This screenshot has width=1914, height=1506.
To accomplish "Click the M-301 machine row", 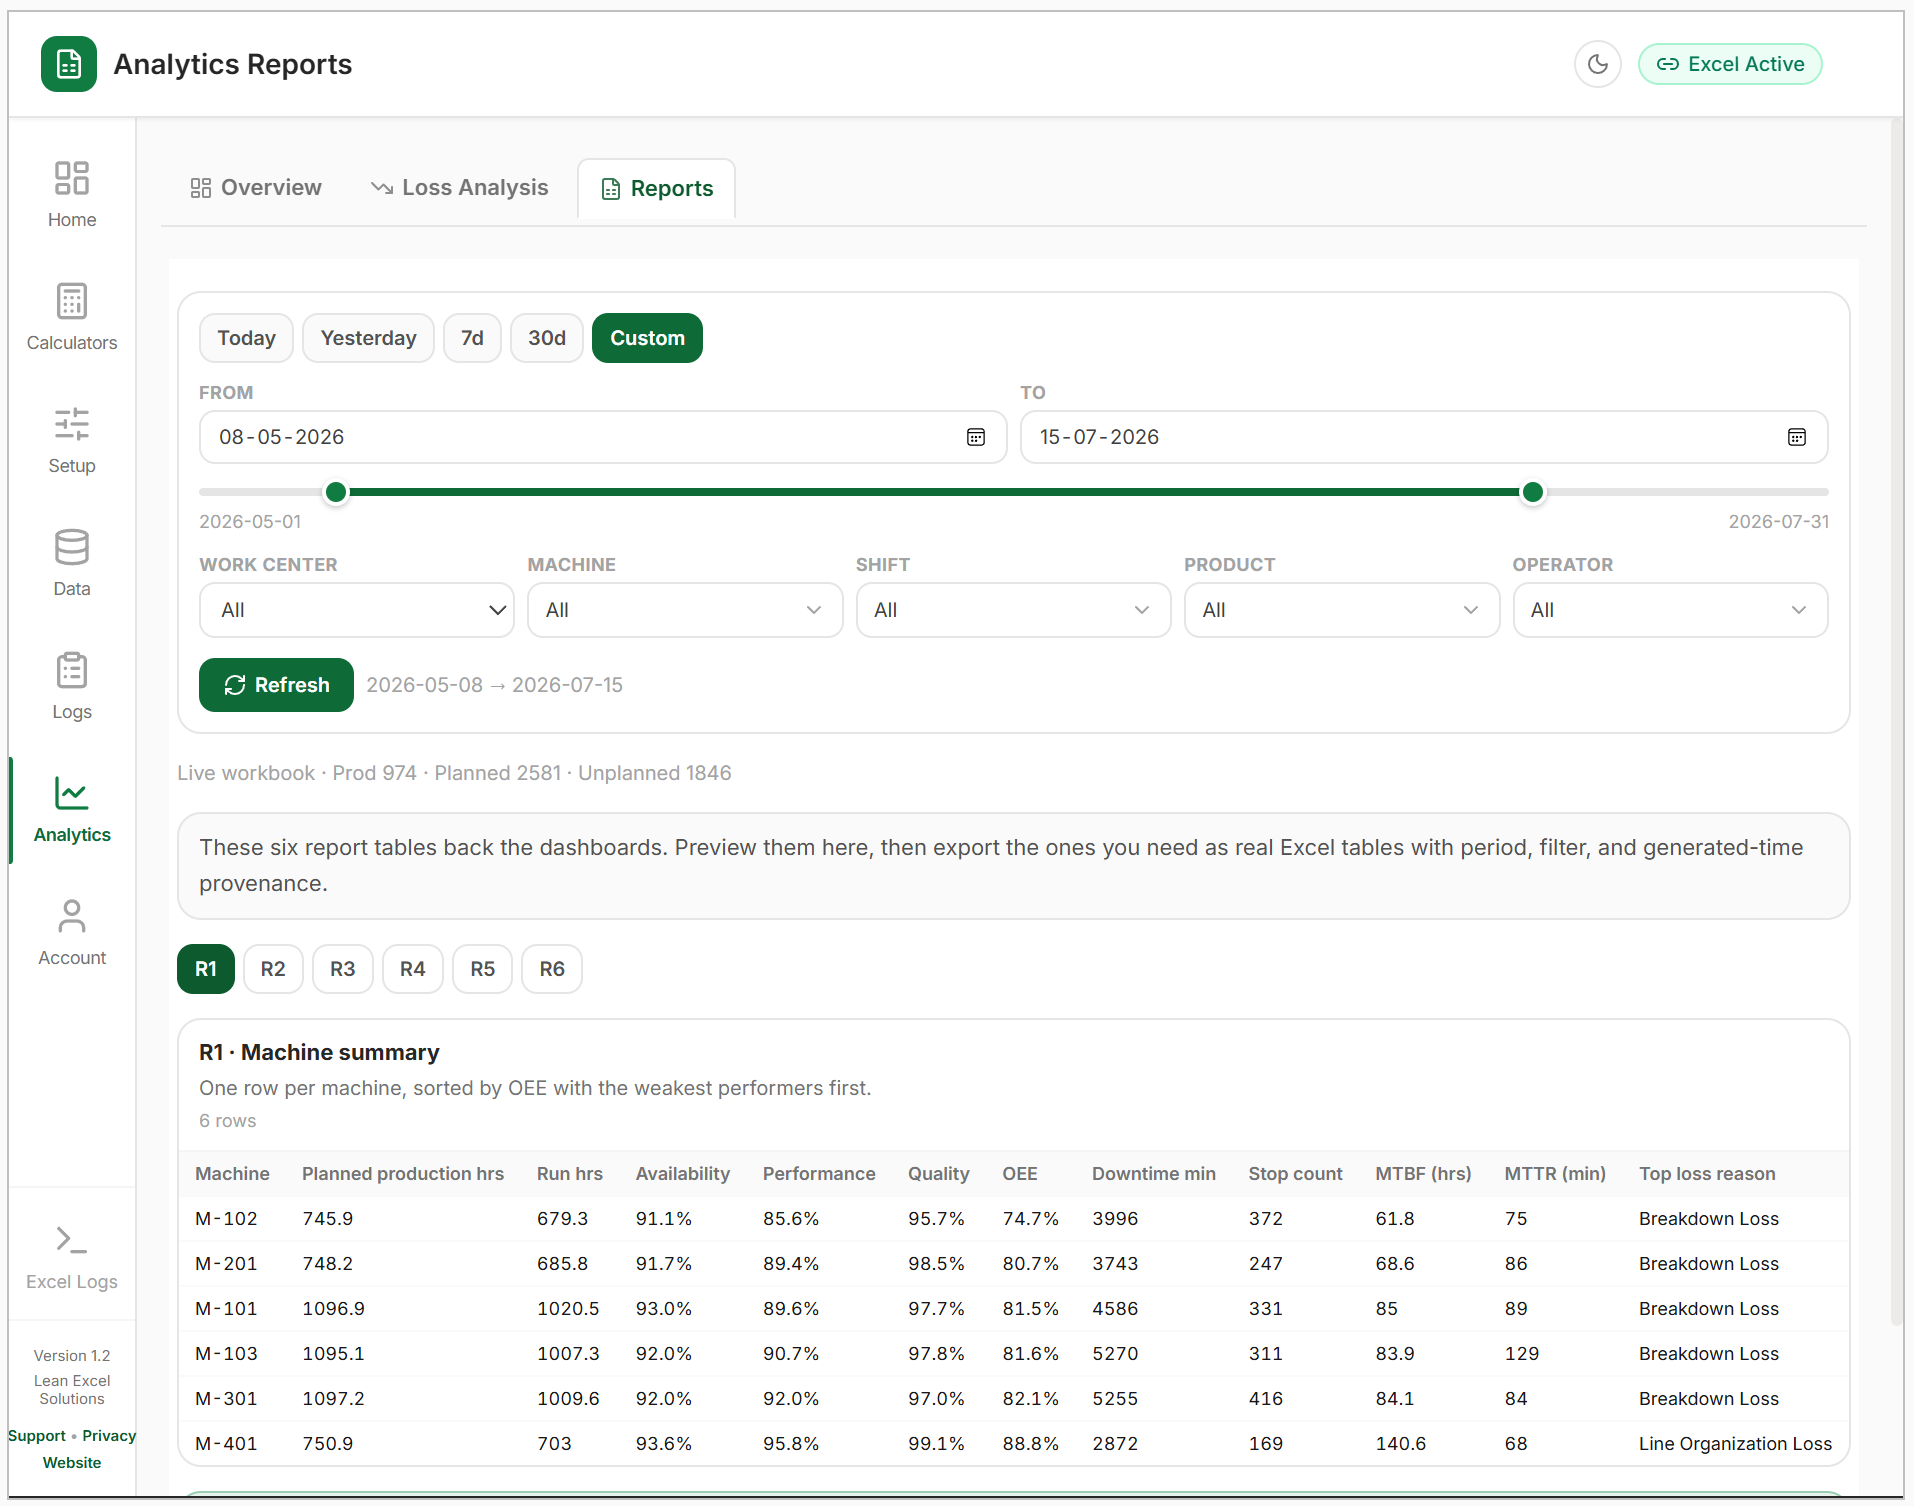I will click(1014, 1399).
